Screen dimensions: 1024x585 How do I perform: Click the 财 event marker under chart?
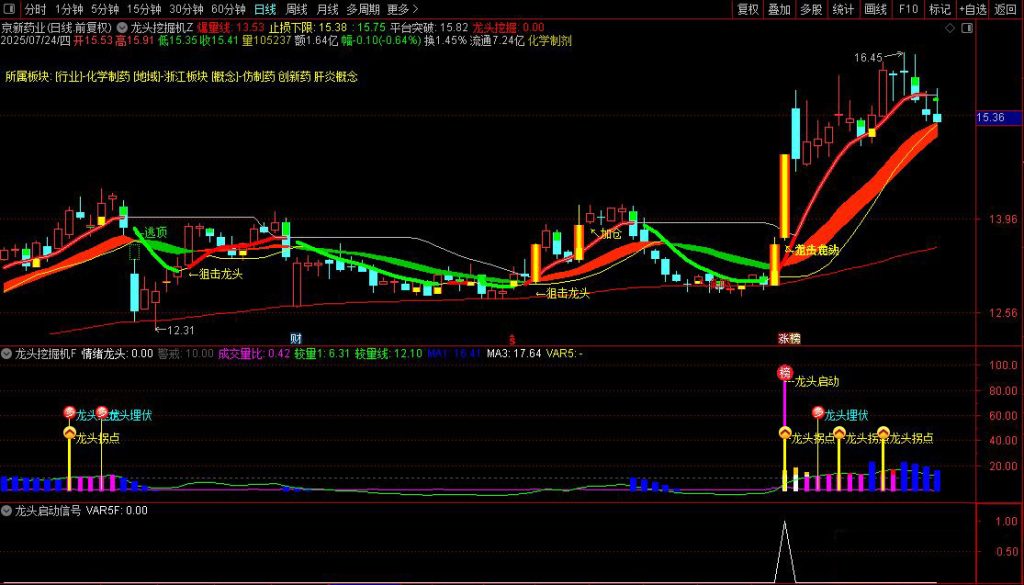click(x=296, y=339)
